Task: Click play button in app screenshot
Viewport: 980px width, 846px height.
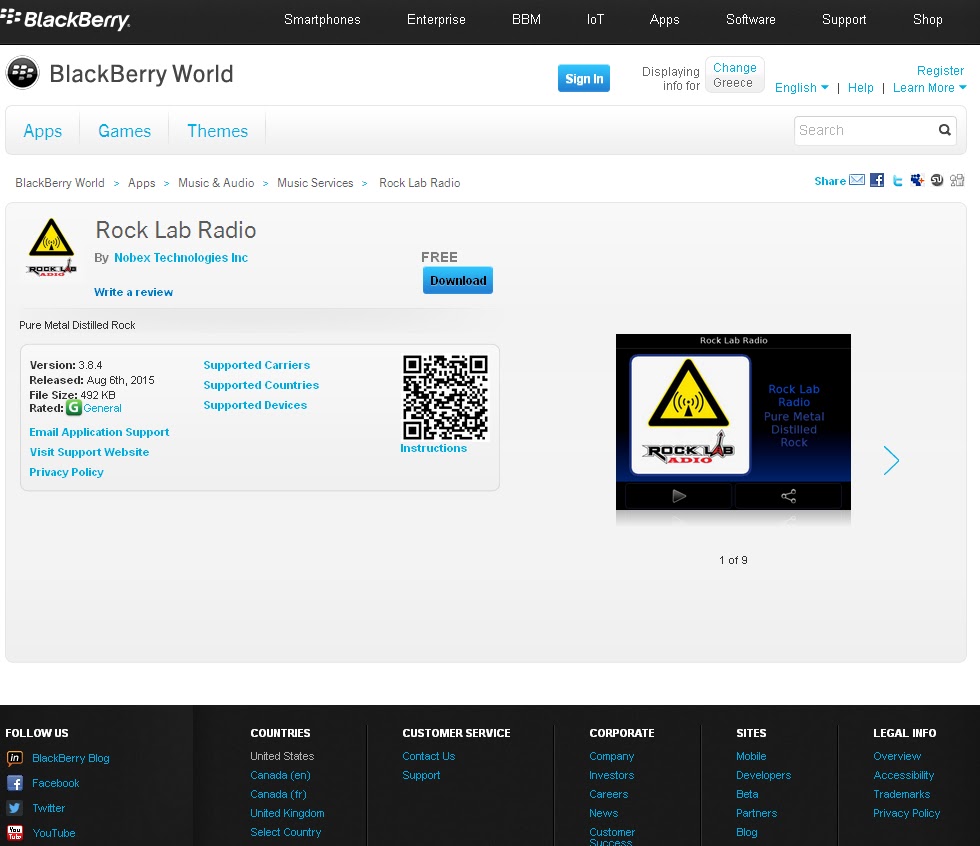Action: [679, 496]
